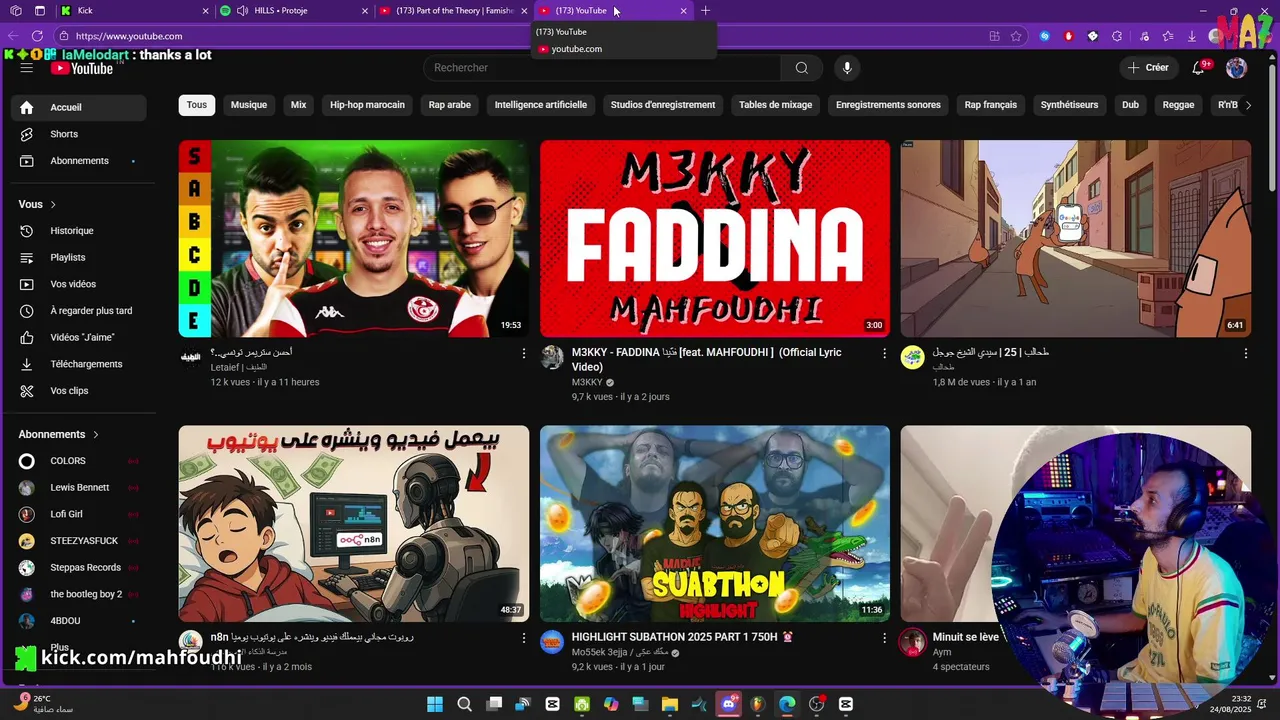
Task: Expand the Vous section chevron
Action: (x=53, y=205)
